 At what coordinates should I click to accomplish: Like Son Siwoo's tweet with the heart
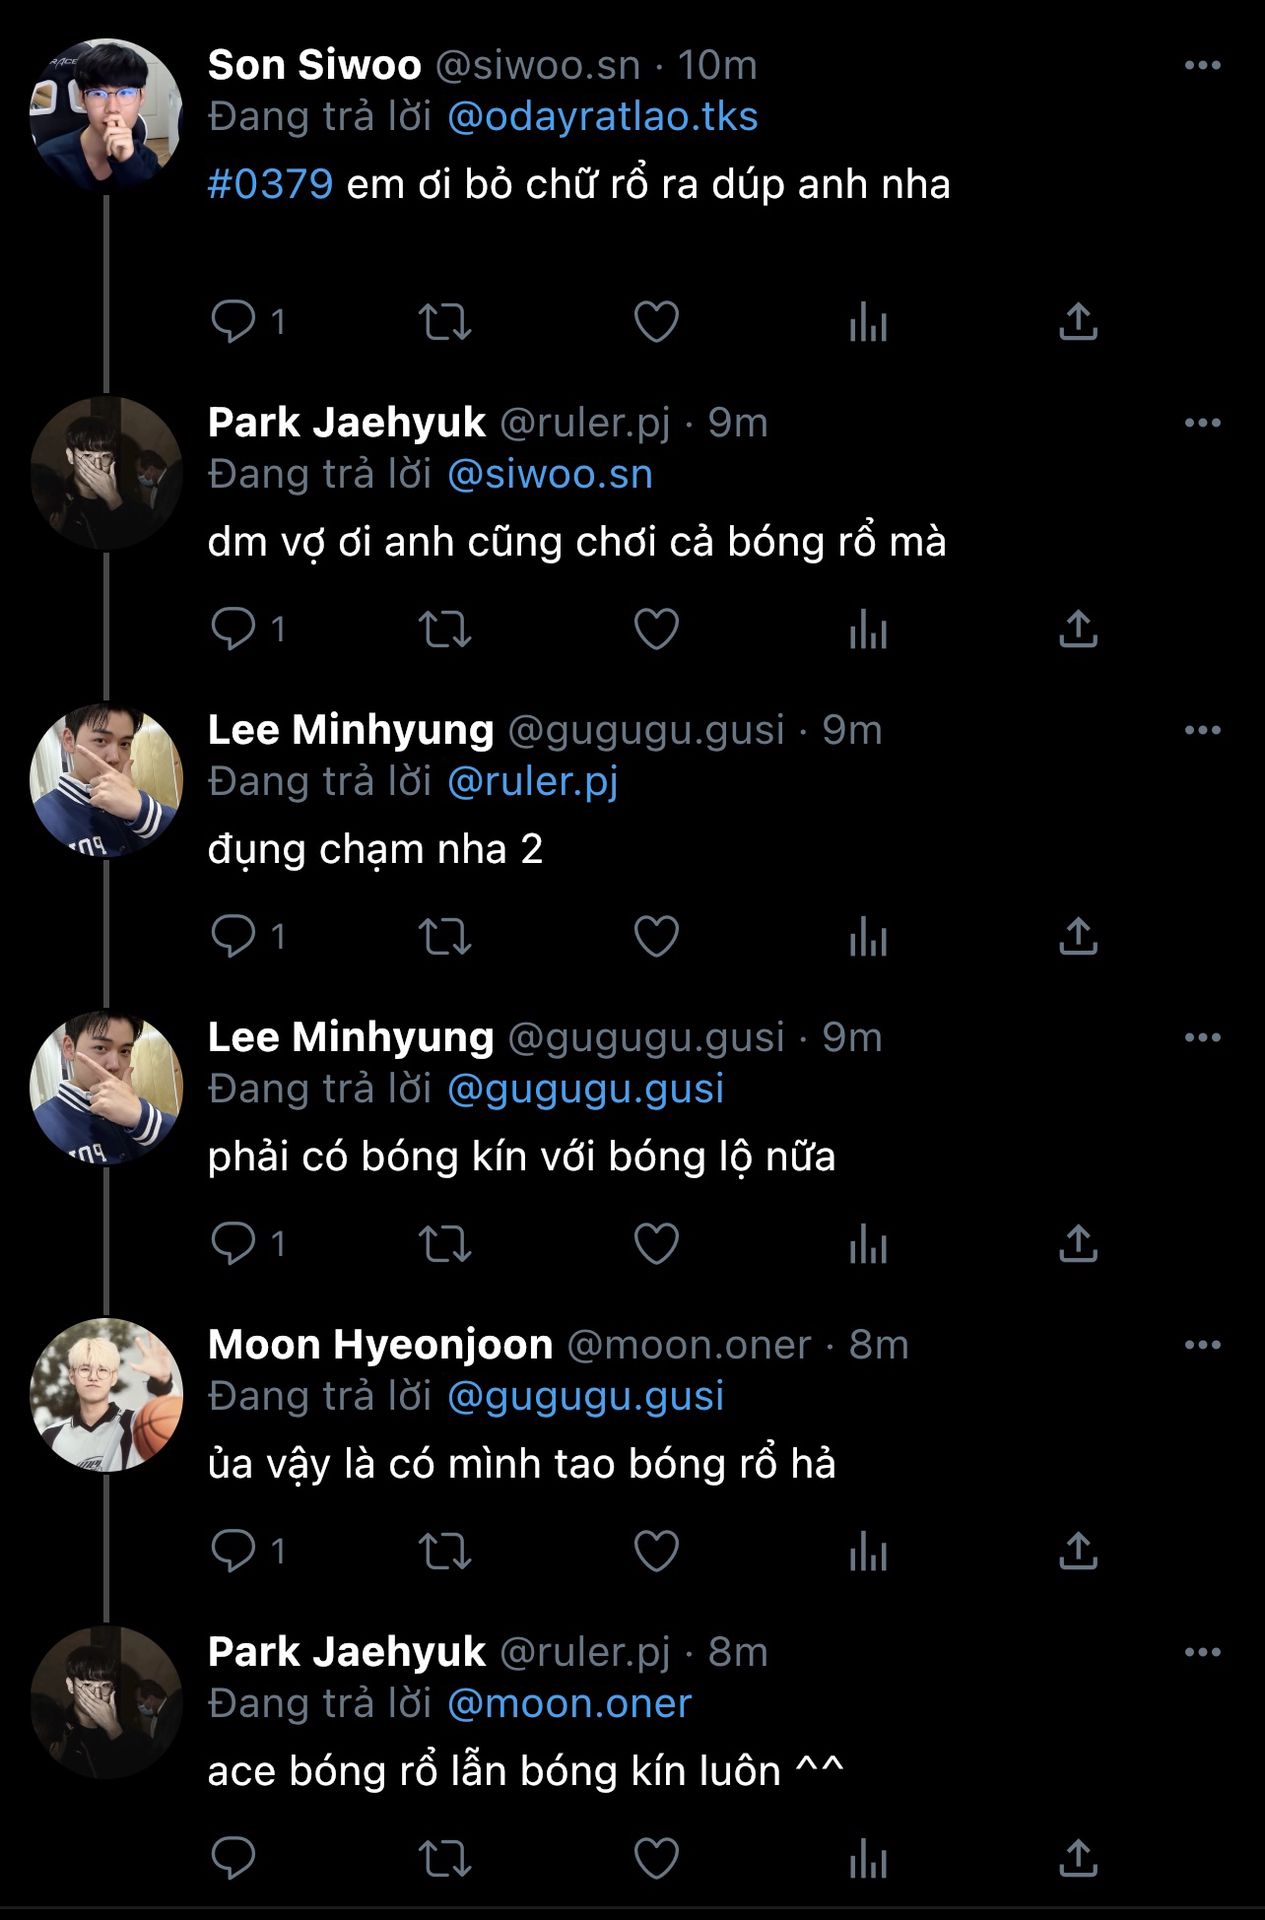pos(656,322)
